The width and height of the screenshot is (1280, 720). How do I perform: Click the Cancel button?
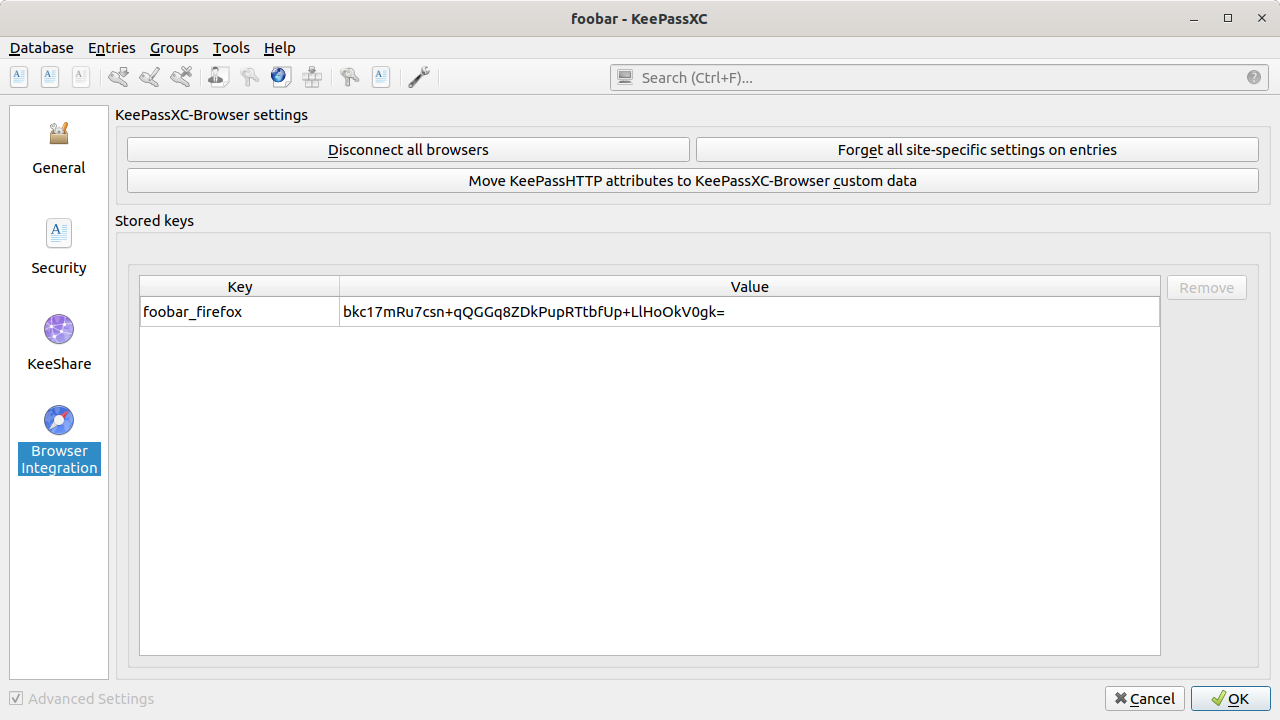point(1145,699)
